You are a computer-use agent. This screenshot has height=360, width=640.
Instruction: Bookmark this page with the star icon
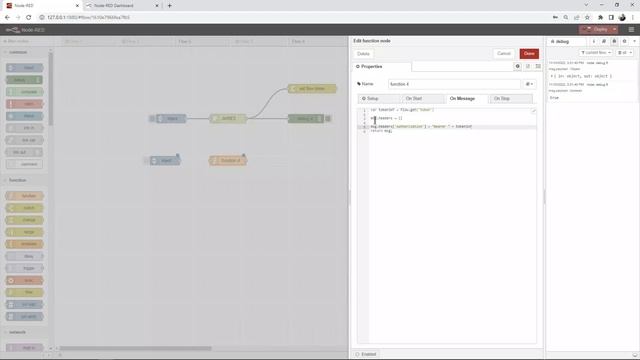[x=587, y=18]
